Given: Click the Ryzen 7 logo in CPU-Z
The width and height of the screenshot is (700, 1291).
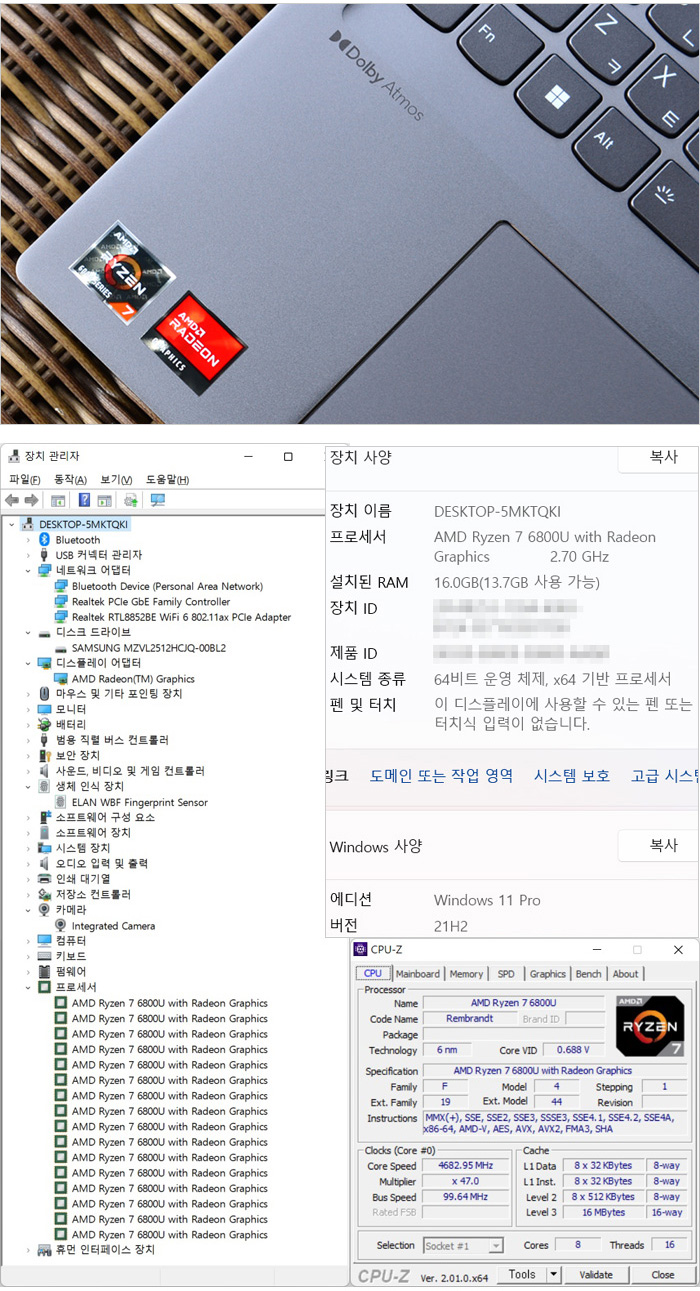Looking at the screenshot, I should point(650,1026).
